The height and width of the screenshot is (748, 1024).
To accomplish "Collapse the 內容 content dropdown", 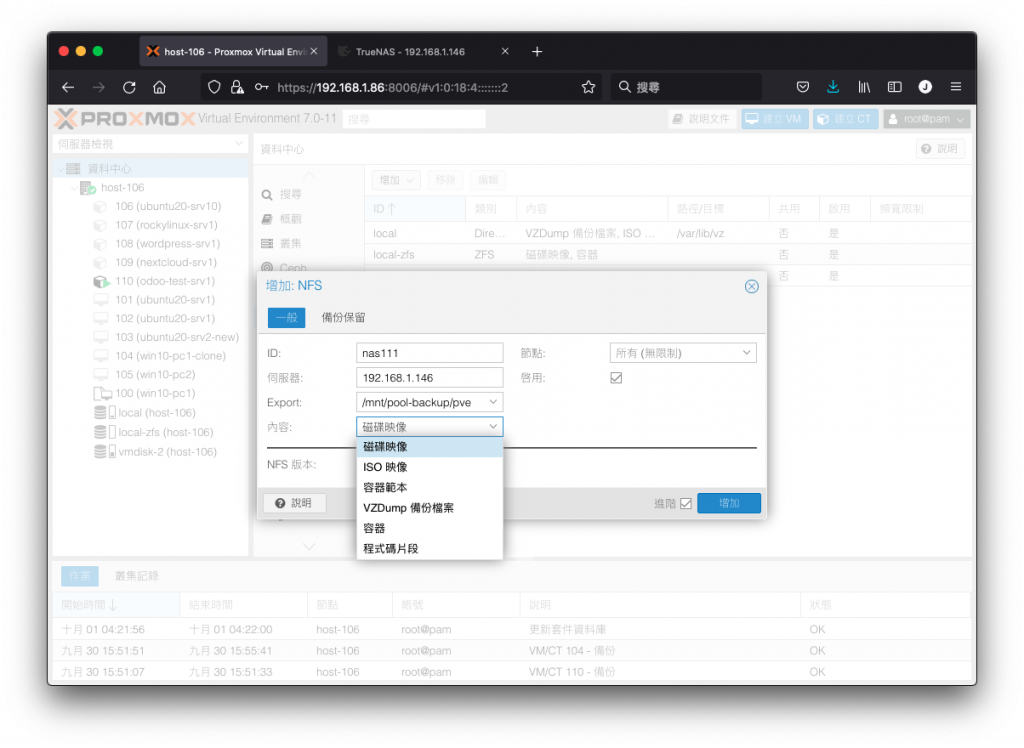I will pyautogui.click(x=494, y=427).
